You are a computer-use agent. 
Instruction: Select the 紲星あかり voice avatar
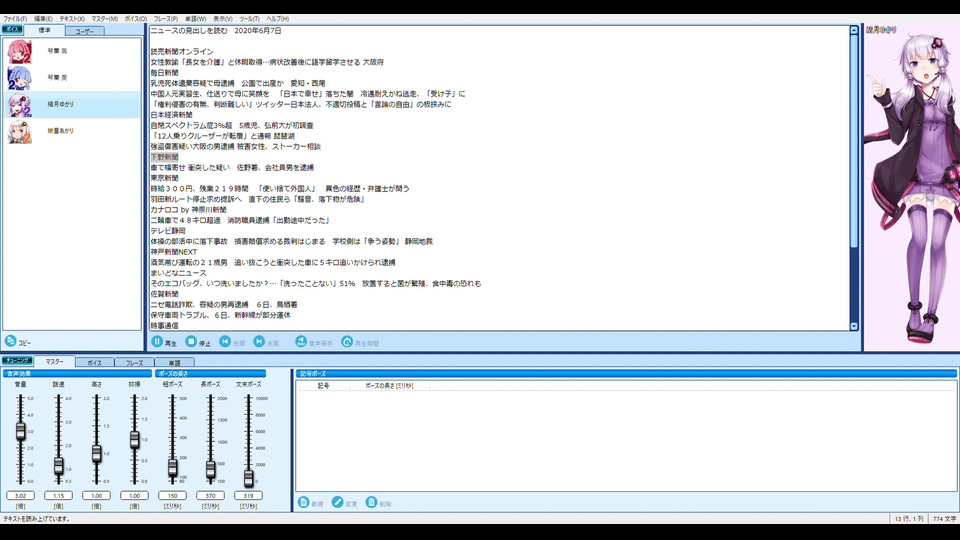click(19, 131)
